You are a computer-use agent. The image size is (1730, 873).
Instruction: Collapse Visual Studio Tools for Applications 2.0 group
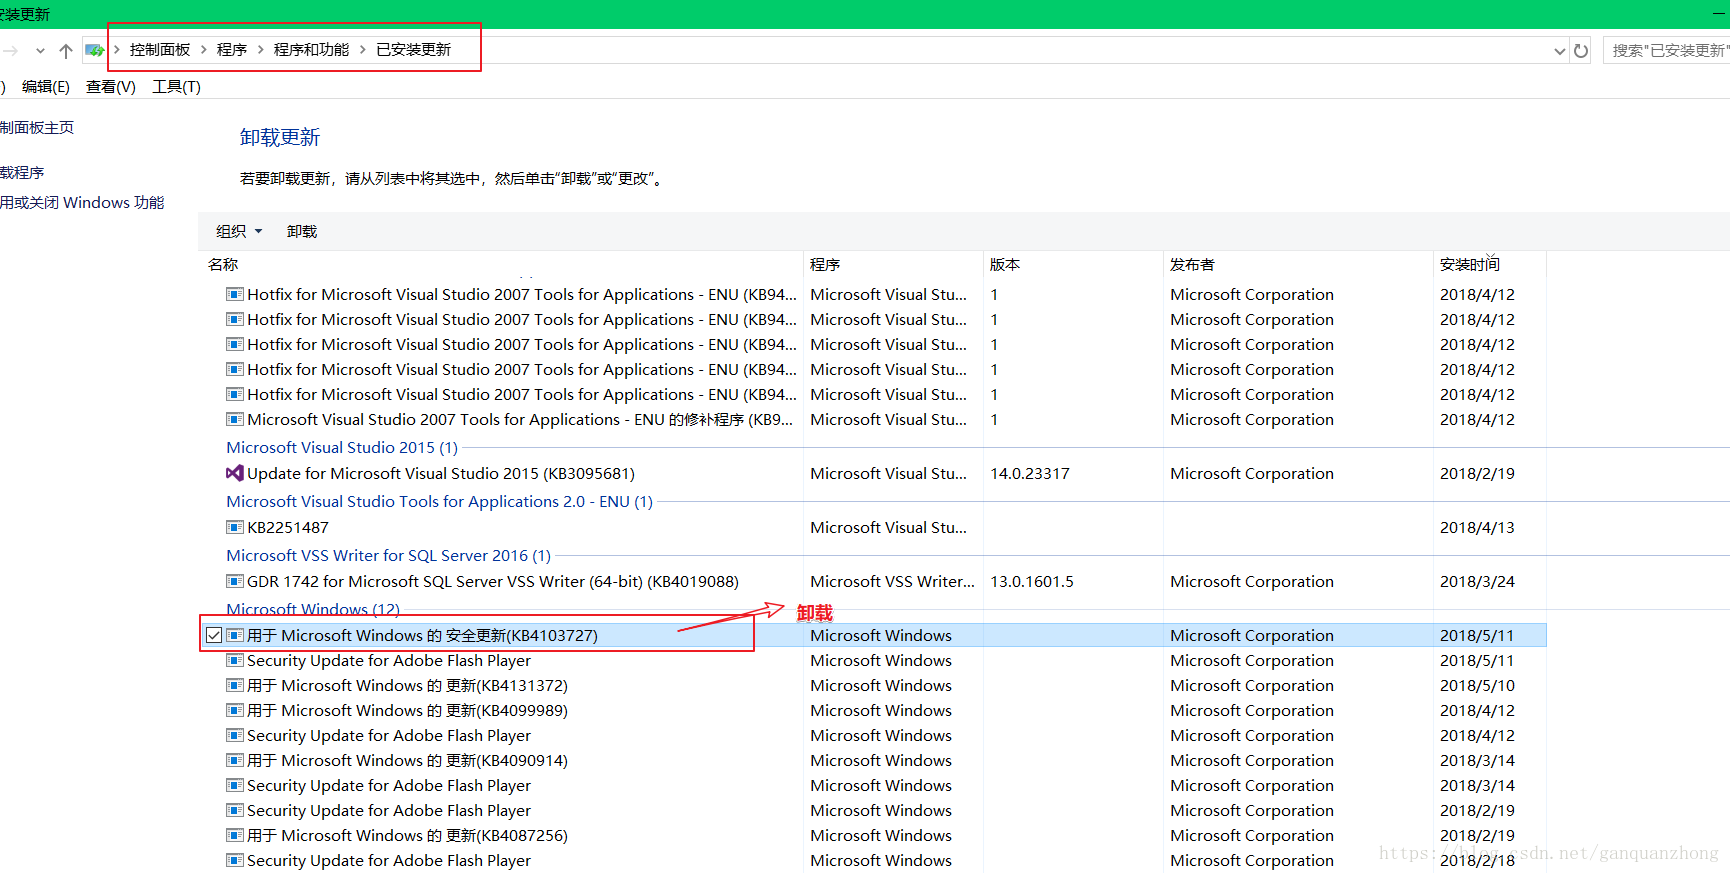coord(439,502)
